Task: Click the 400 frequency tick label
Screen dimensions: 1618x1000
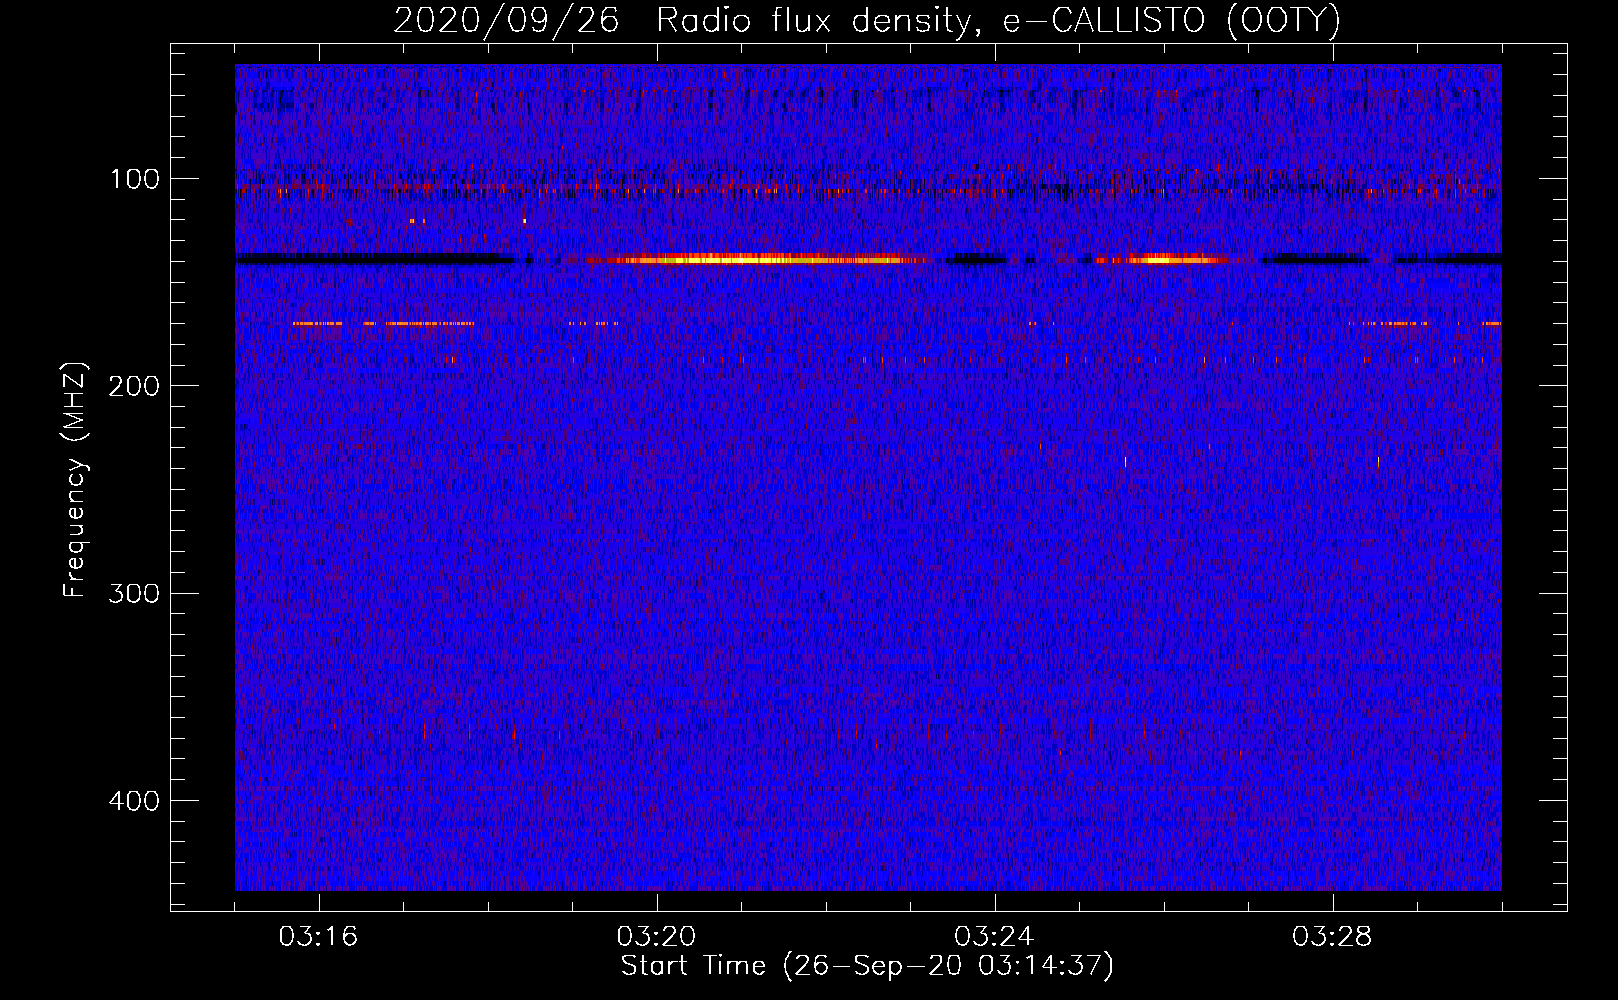Action: (x=134, y=801)
